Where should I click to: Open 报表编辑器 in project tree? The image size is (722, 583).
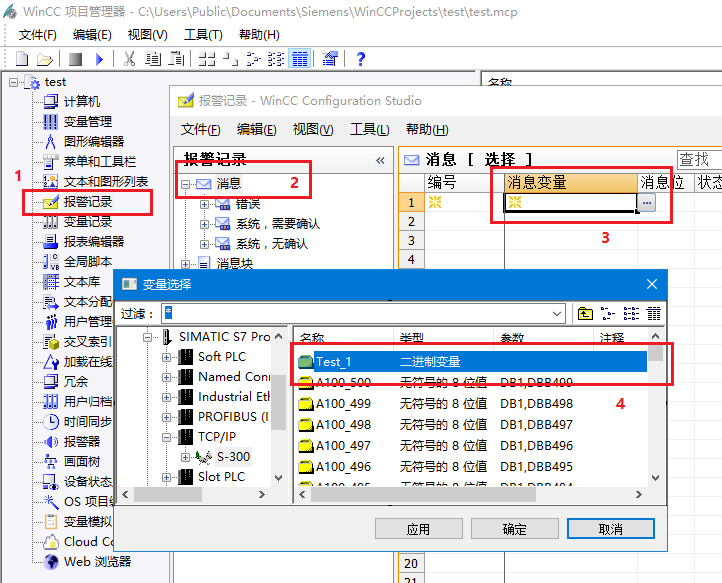(x=93, y=242)
